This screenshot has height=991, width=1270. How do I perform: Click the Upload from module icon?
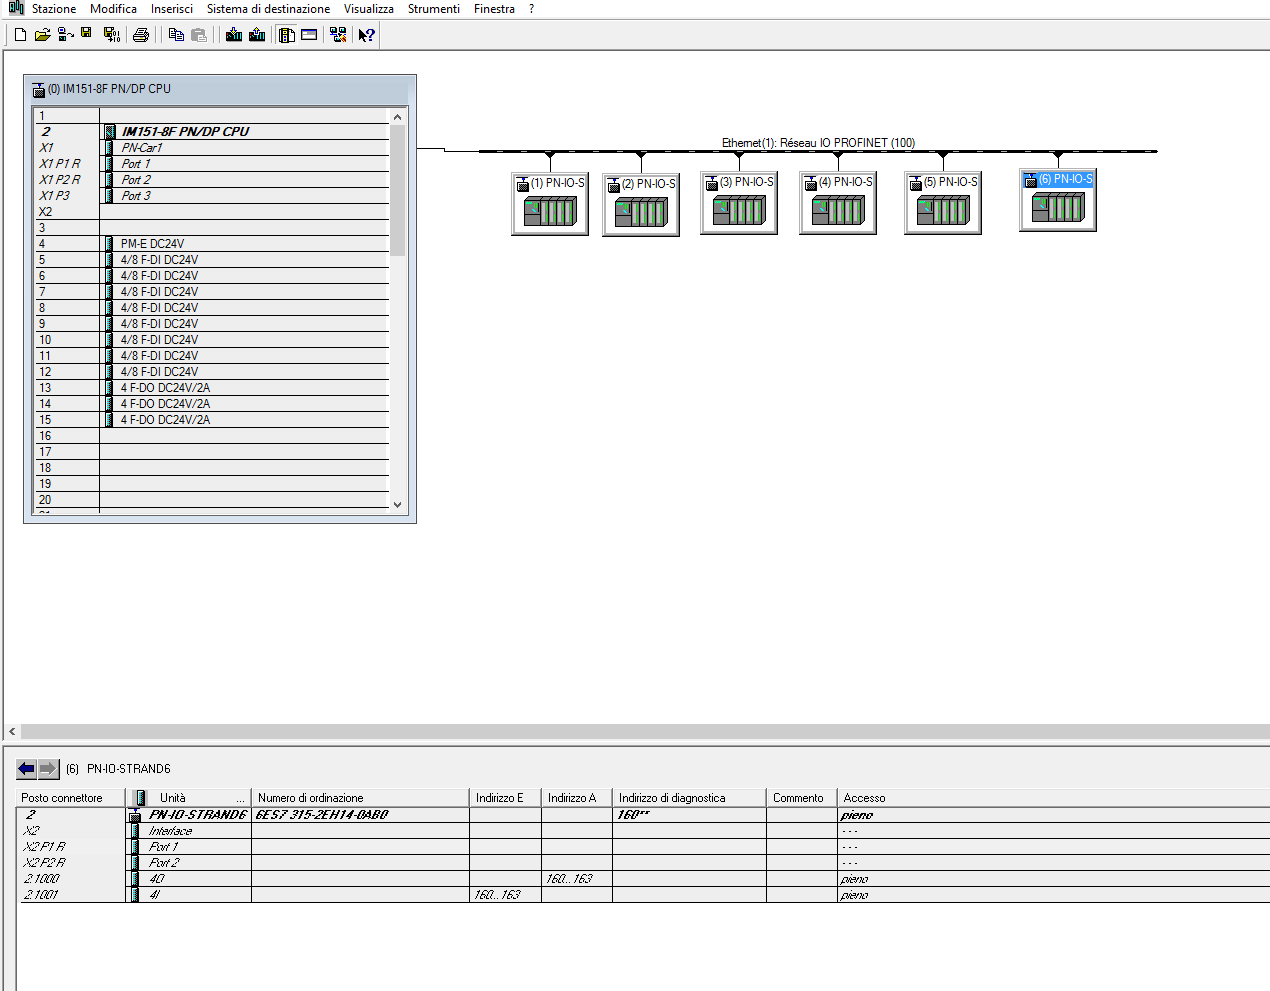click(257, 35)
